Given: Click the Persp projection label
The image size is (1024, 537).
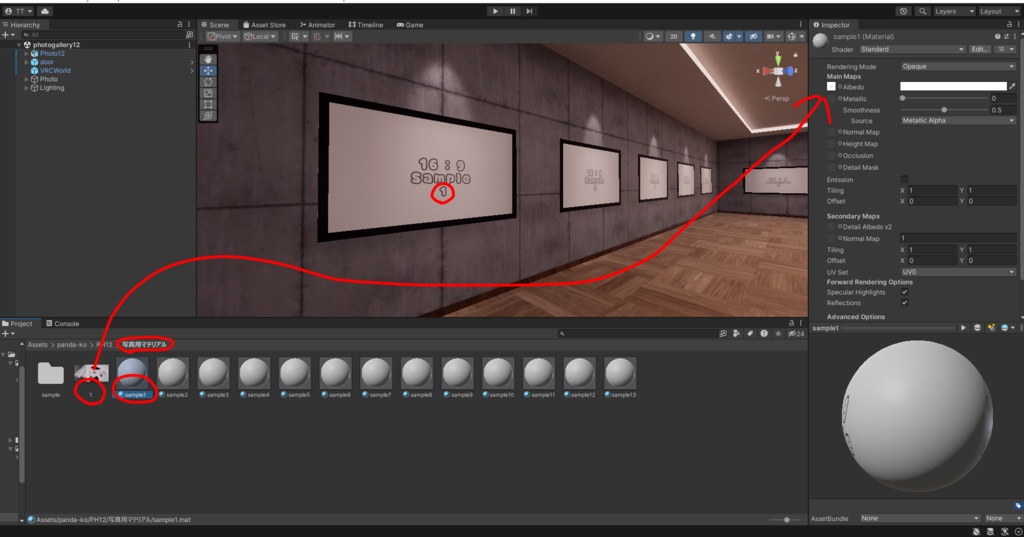Looking at the screenshot, I should (777, 98).
